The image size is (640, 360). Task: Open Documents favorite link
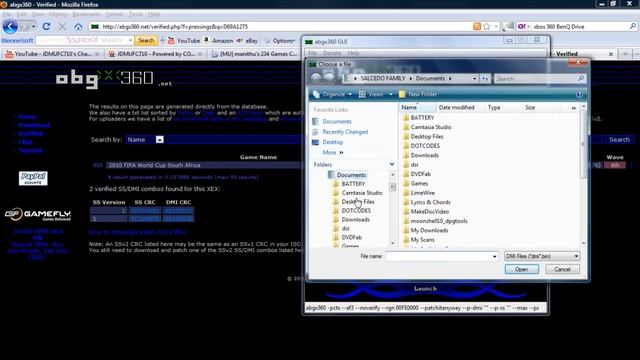tap(337, 122)
